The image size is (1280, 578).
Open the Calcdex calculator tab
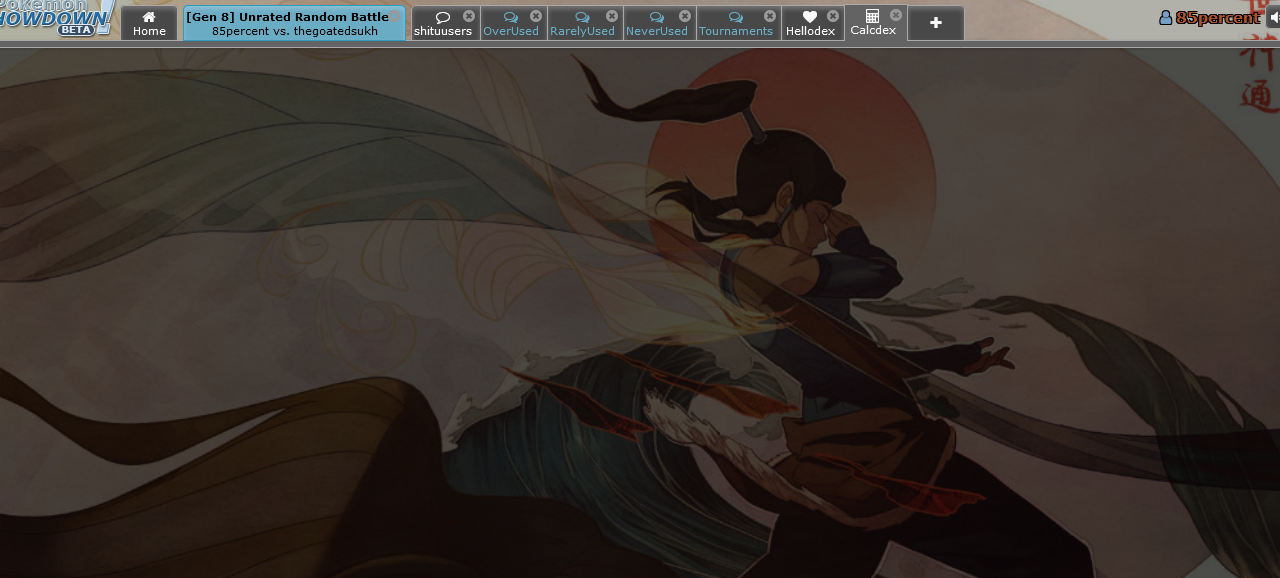[872, 23]
